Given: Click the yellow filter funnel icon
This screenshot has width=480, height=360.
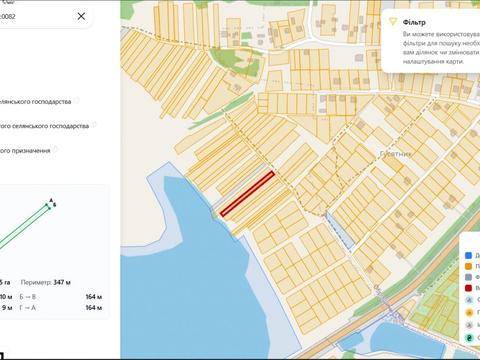Looking at the screenshot, I should click(x=393, y=22).
